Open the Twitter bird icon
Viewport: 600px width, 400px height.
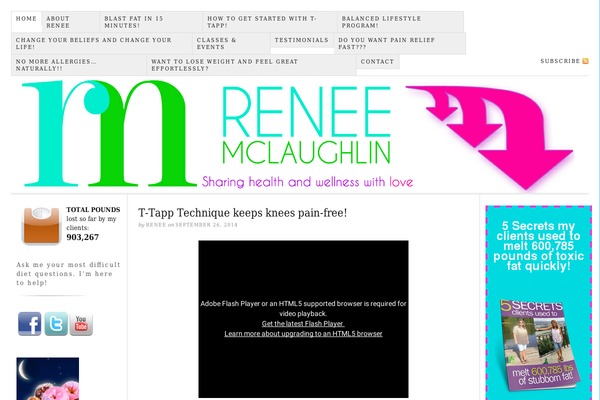coord(56,324)
